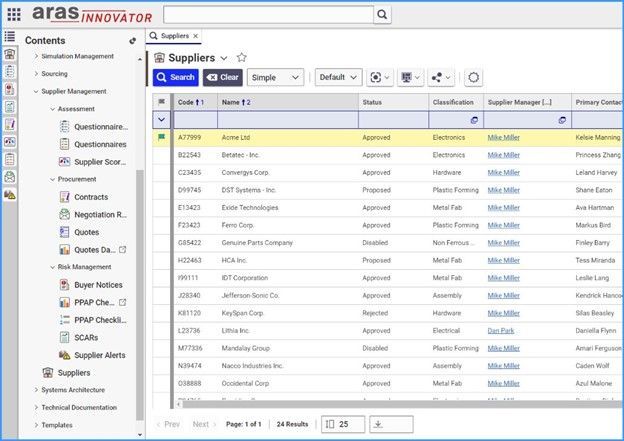Open the Supplier Alerts item

pyautogui.click(x=99, y=355)
